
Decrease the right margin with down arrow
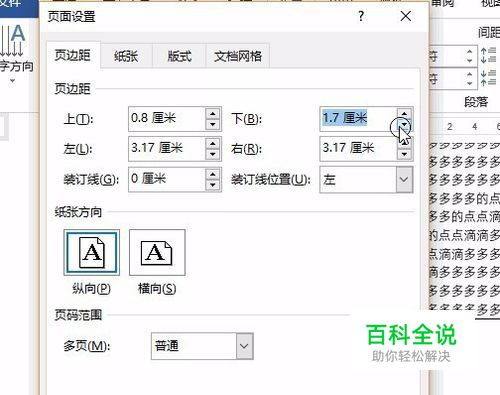point(404,155)
